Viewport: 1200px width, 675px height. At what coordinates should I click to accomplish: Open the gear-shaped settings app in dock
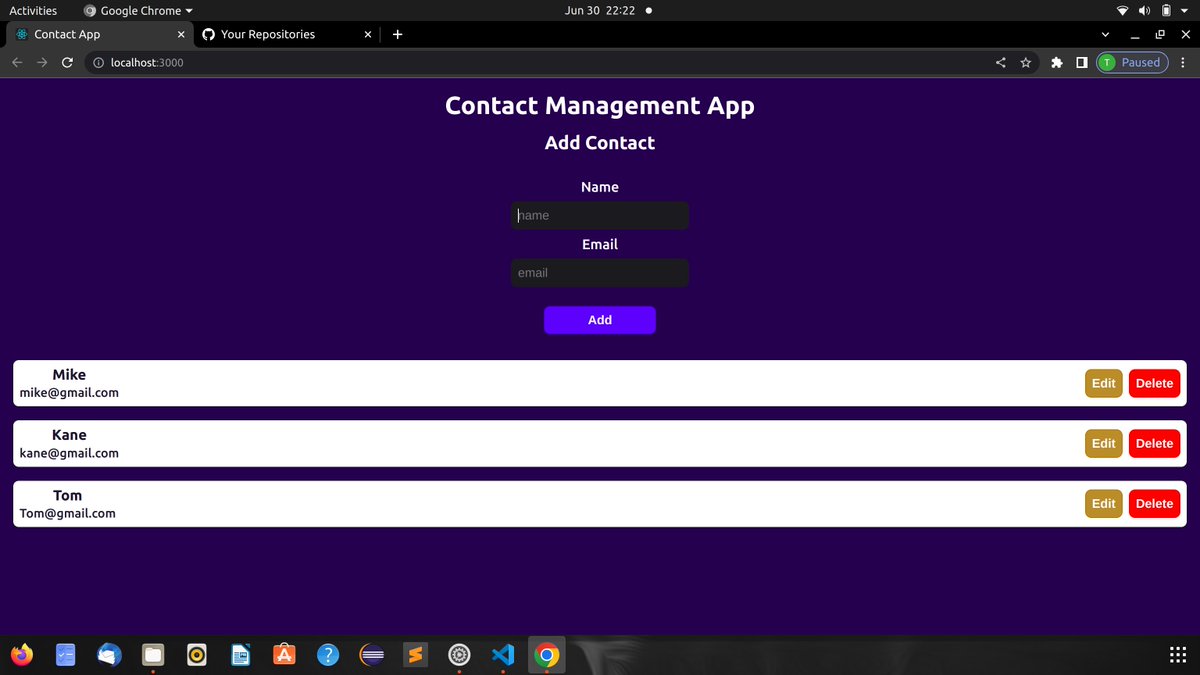[x=459, y=655]
